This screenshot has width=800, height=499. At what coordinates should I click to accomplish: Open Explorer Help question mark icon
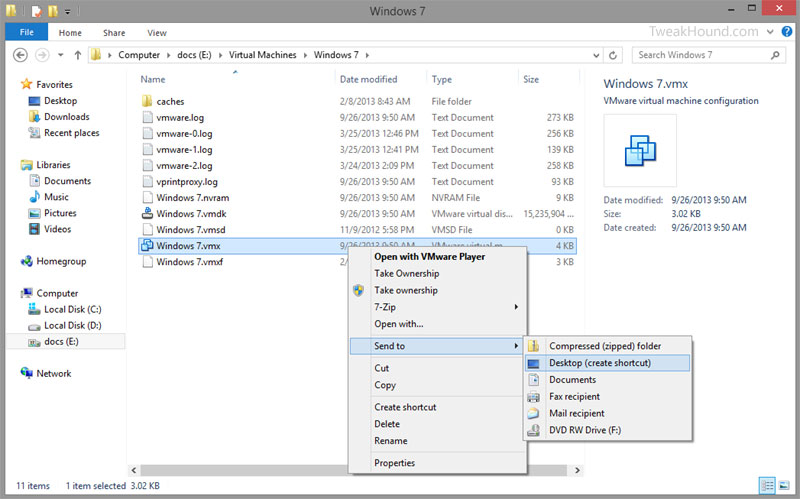(787, 32)
